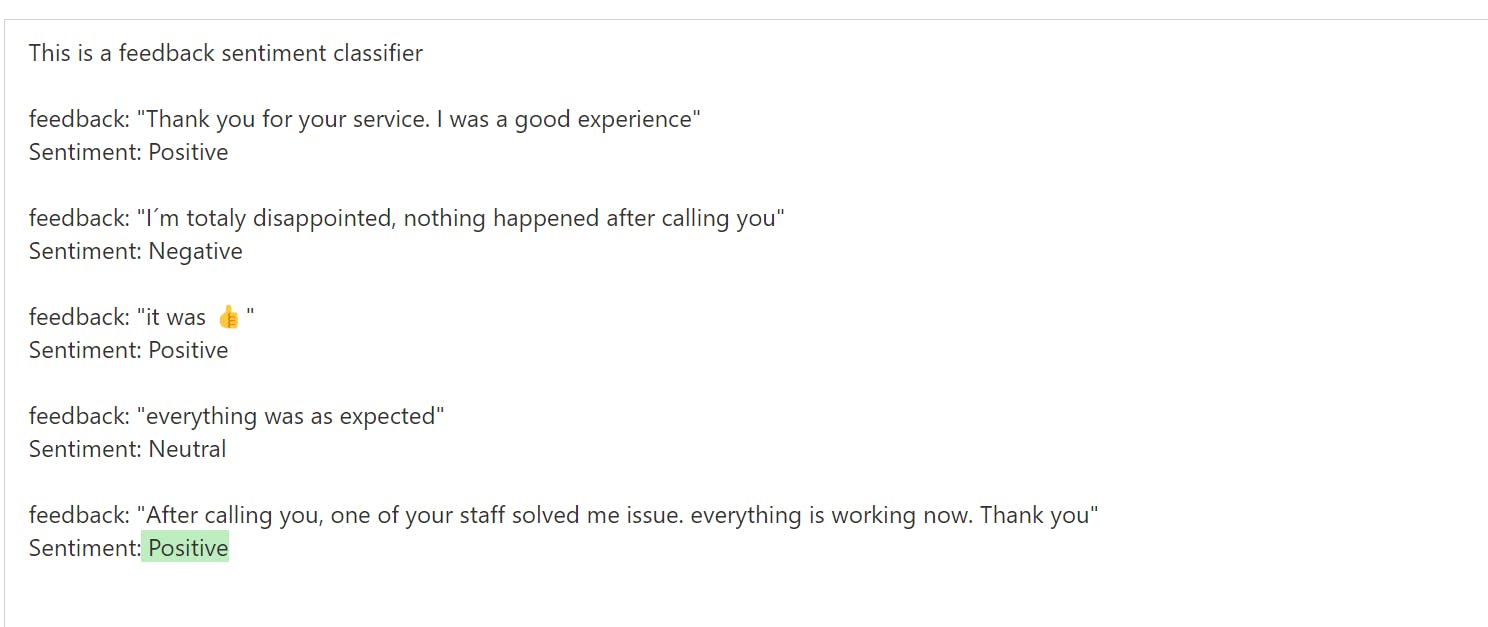
Task: Click 'Thank you' at end of last feedback
Action: point(1035,515)
